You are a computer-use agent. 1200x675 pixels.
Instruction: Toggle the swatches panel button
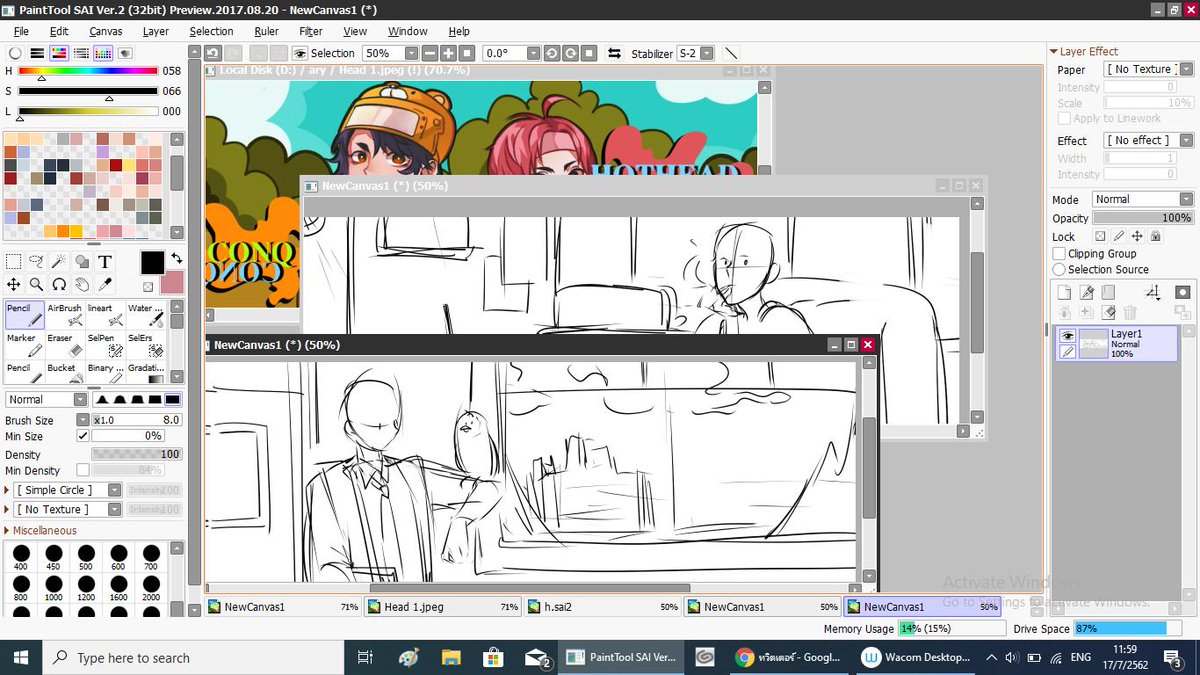click(102, 53)
